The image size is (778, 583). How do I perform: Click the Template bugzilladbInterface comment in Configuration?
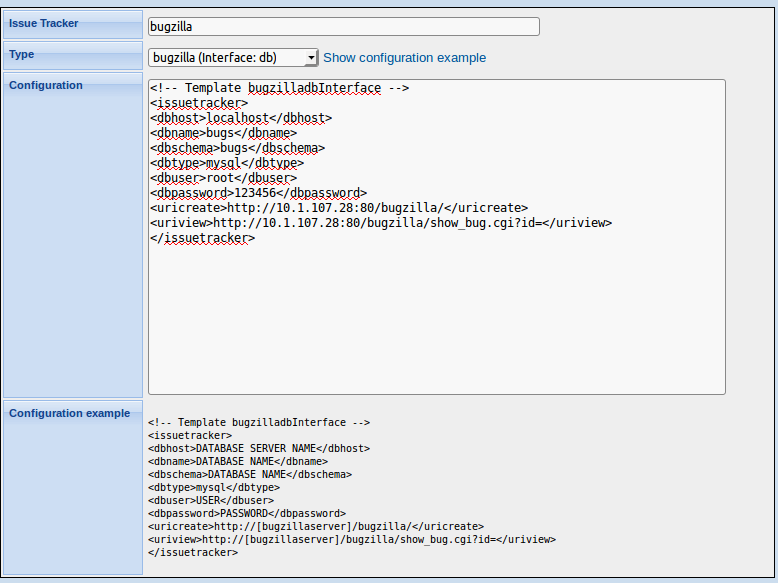click(279, 88)
